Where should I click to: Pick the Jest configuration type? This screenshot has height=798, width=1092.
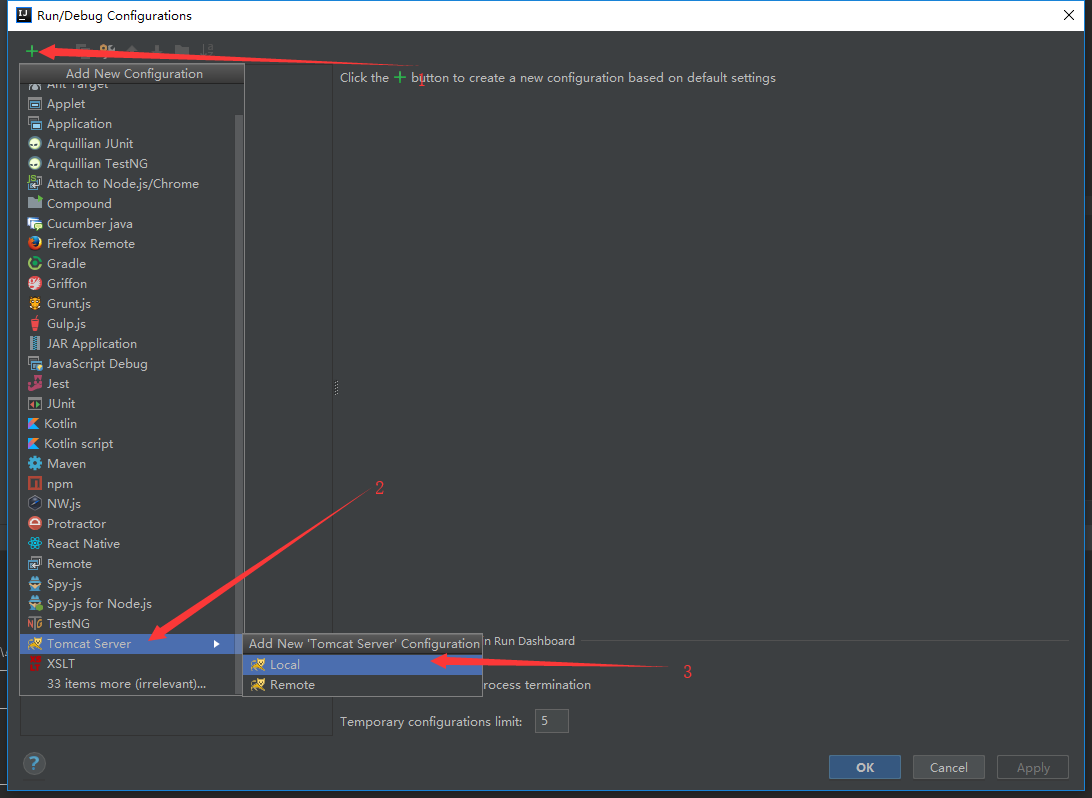[132, 384]
